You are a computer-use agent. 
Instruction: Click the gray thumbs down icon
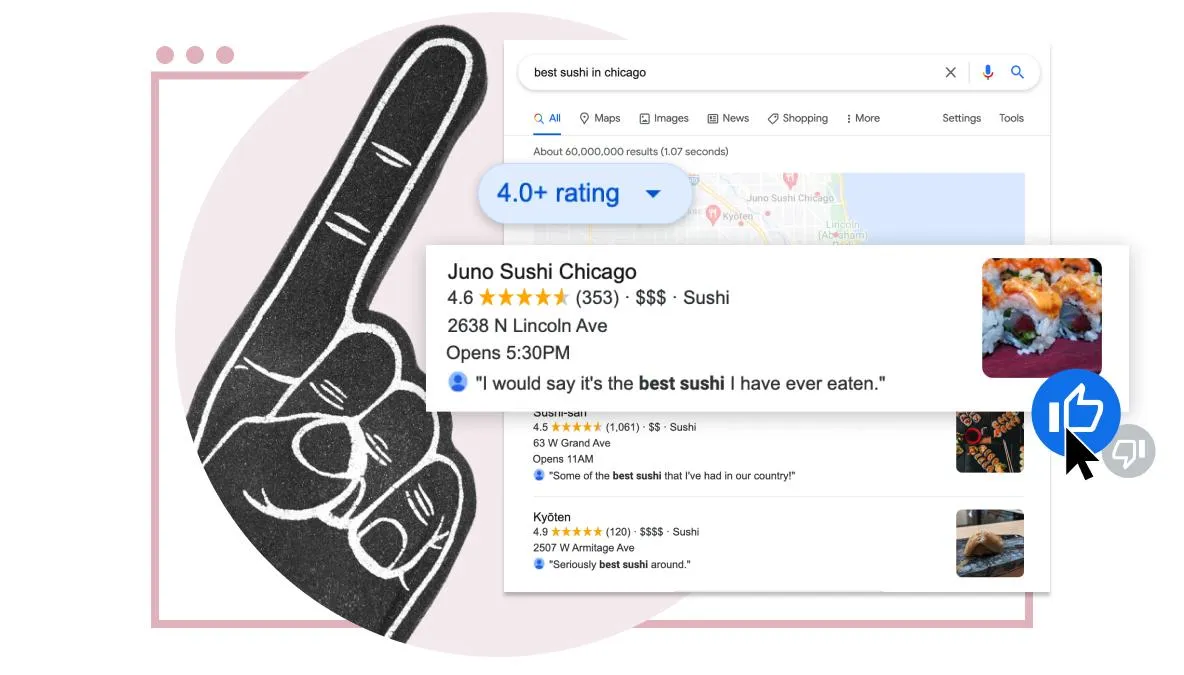(1129, 452)
